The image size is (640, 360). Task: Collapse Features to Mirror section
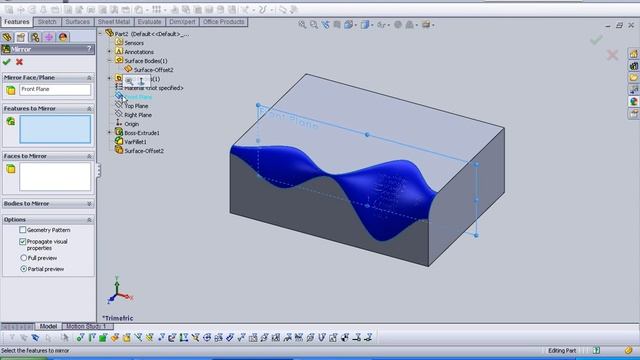coord(89,109)
